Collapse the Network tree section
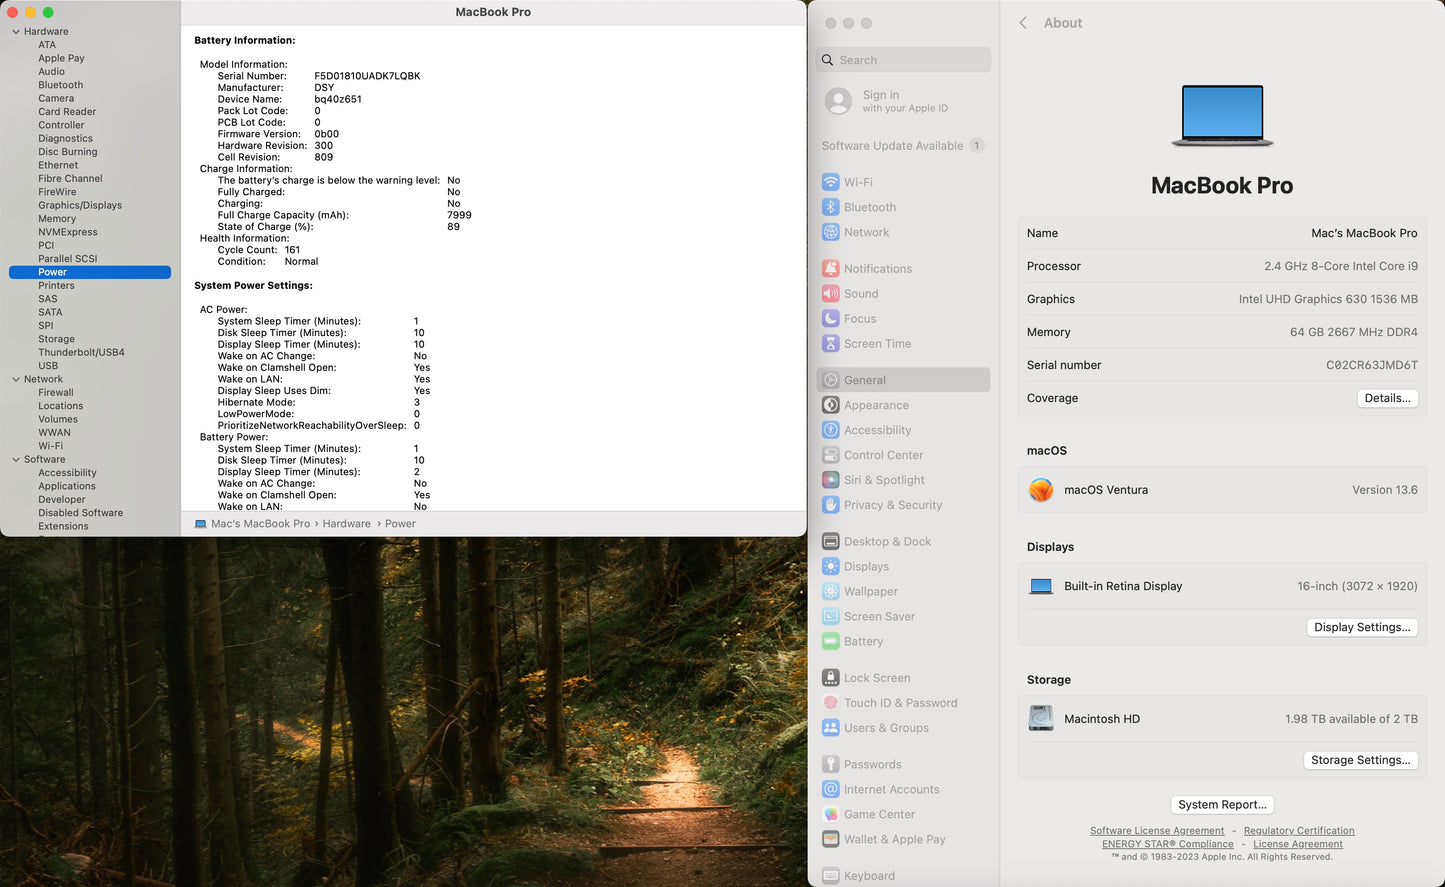The width and height of the screenshot is (1445, 887). 16,379
